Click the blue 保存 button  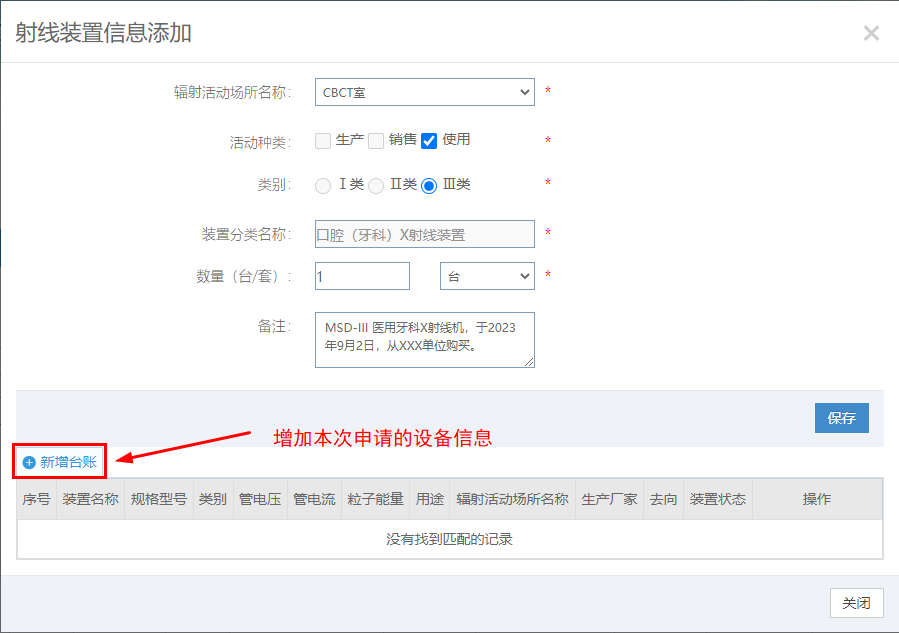point(842,418)
